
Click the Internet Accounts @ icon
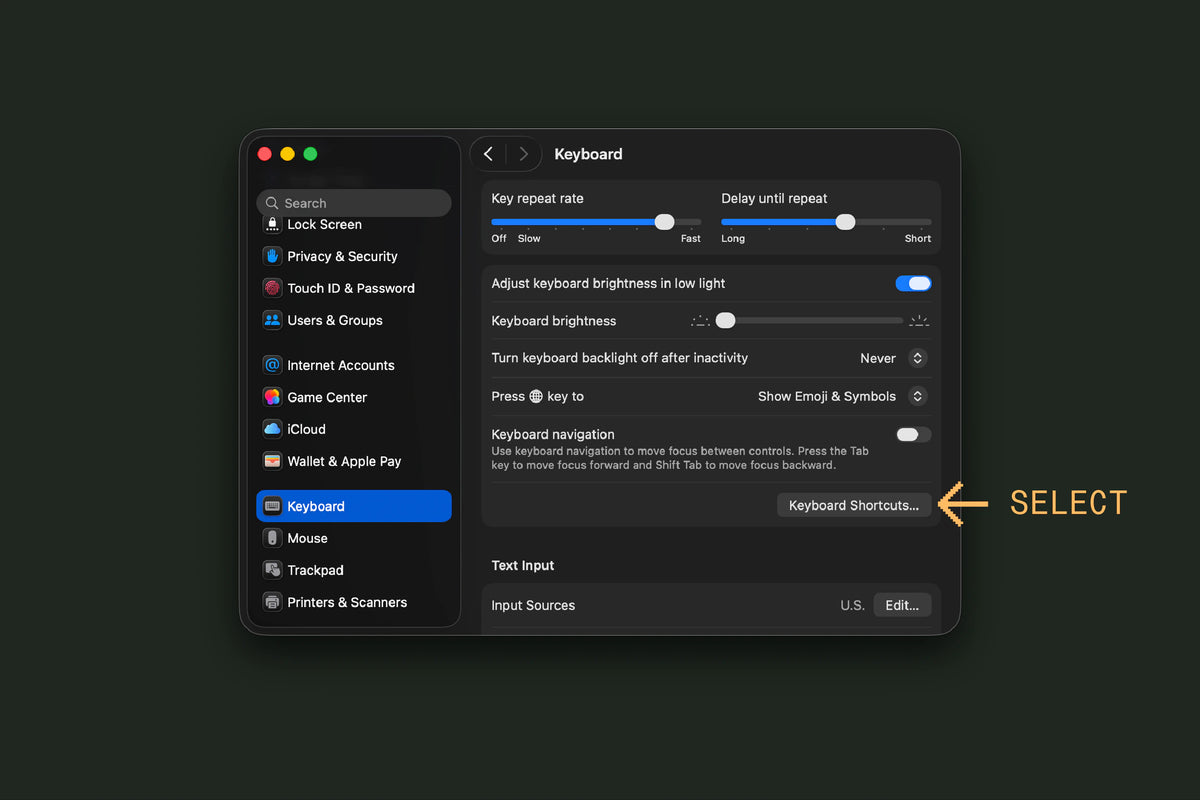272,365
